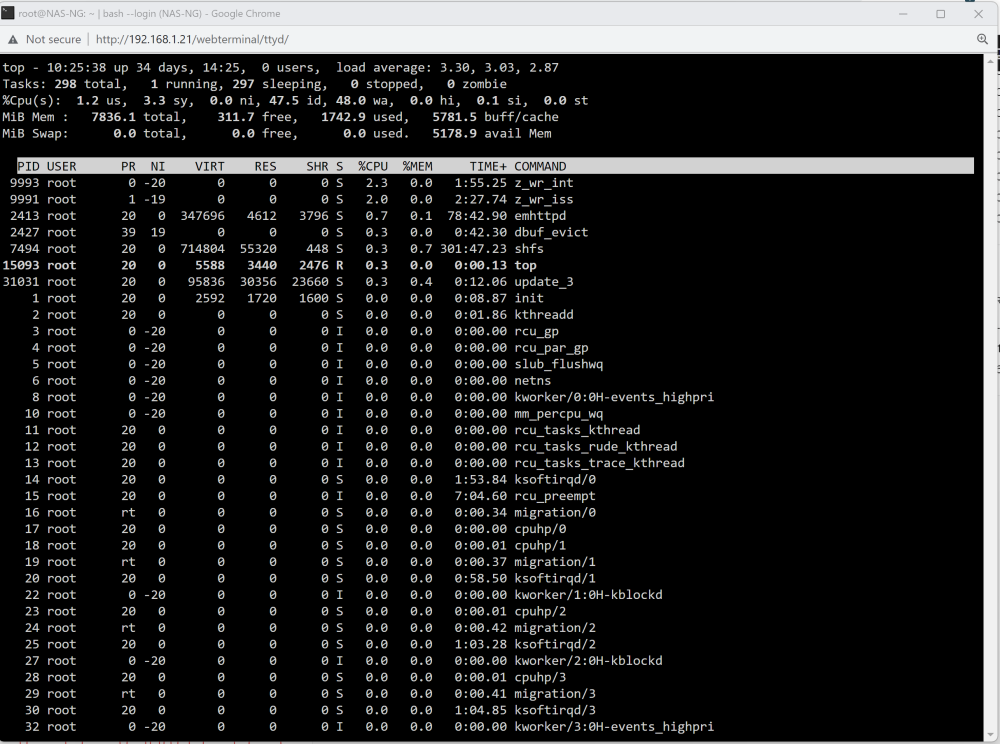
Task: Click the mm_percpu_wq process command
Action: tap(559, 414)
